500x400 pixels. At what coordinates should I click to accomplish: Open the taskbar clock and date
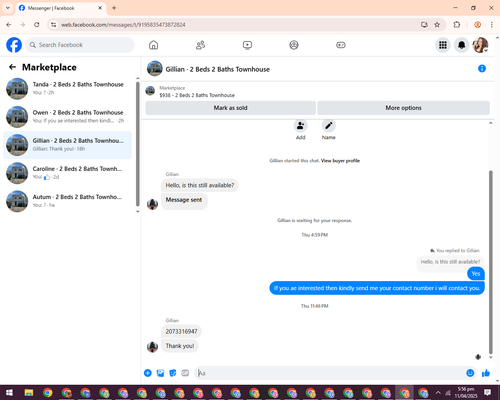point(466,392)
